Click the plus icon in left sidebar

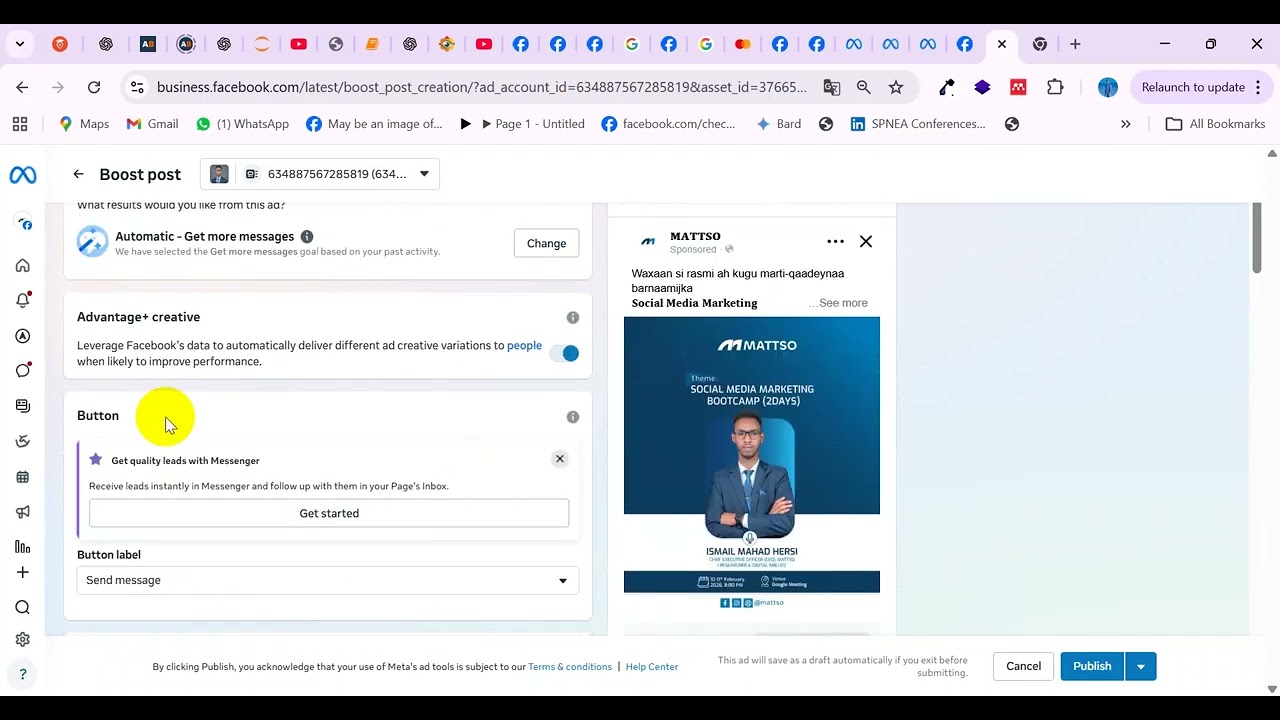pyautogui.click(x=23, y=572)
